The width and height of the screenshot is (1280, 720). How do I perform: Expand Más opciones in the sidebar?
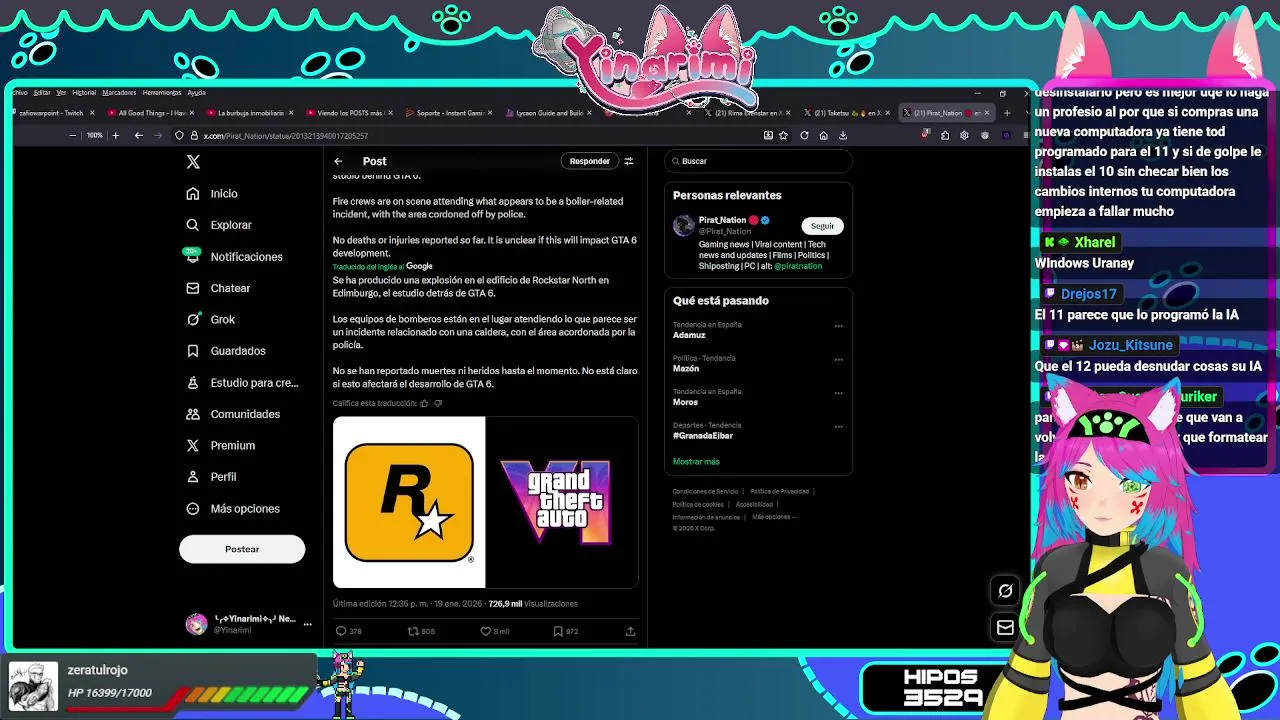tap(233, 508)
